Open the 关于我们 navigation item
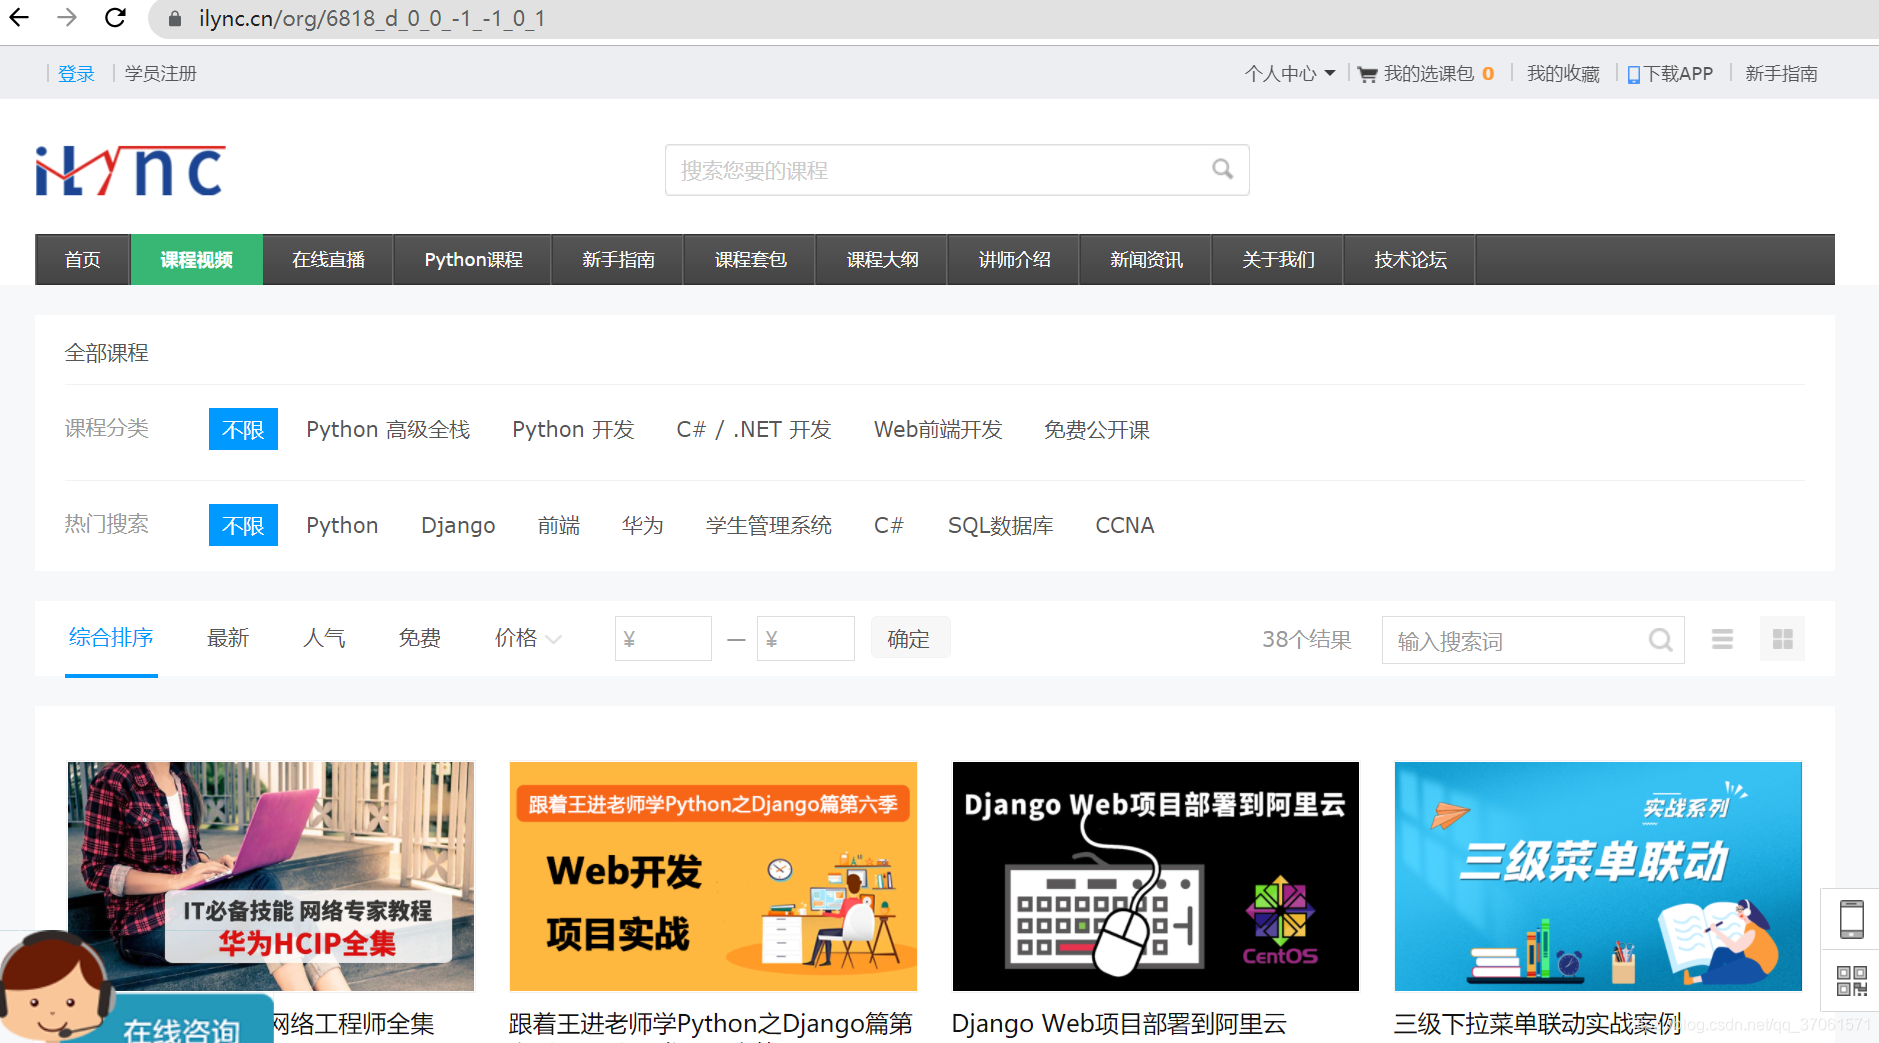This screenshot has height=1043, width=1879. coord(1278,260)
